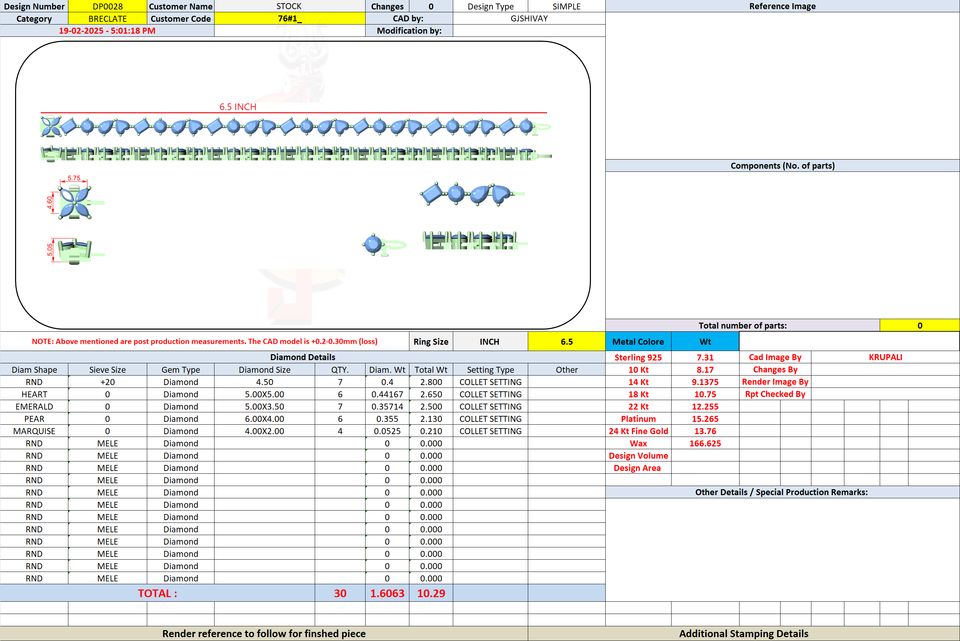Click the 18 Kt weight 10.75

point(705,394)
